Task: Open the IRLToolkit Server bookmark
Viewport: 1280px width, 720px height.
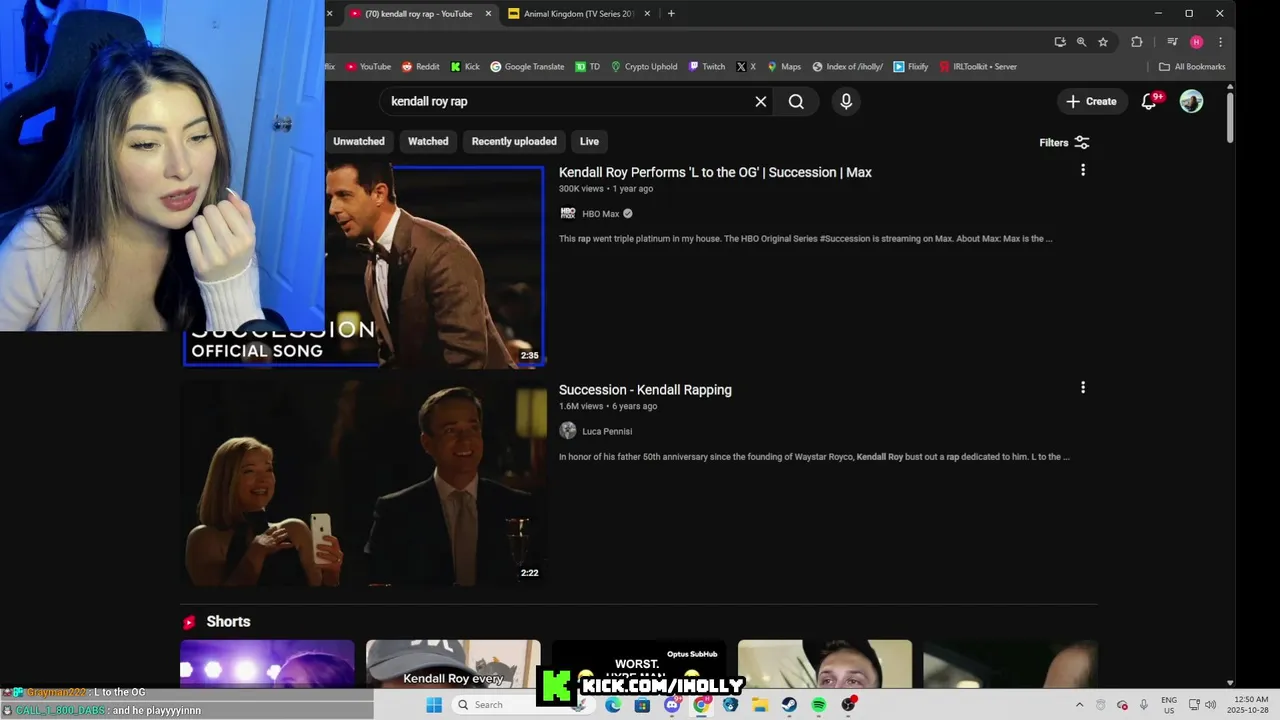Action: 978,67
